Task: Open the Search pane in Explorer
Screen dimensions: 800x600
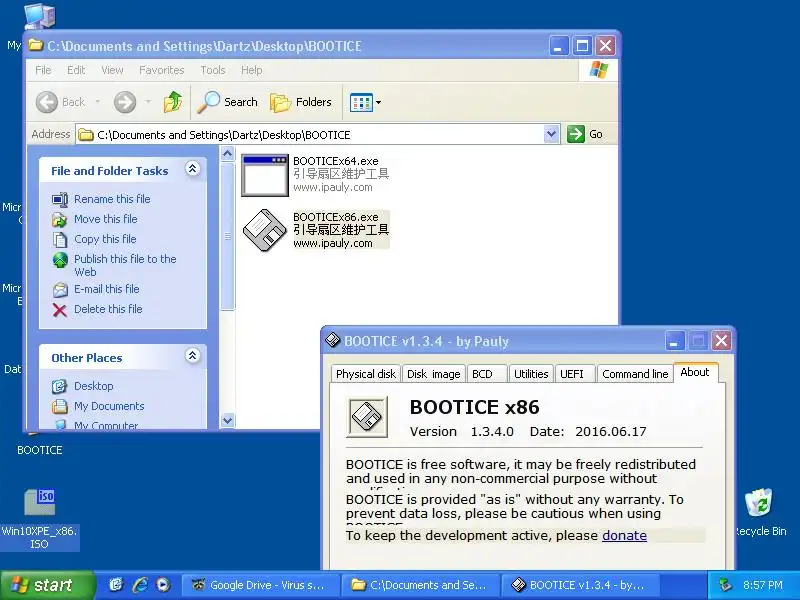Action: pyautogui.click(x=228, y=102)
